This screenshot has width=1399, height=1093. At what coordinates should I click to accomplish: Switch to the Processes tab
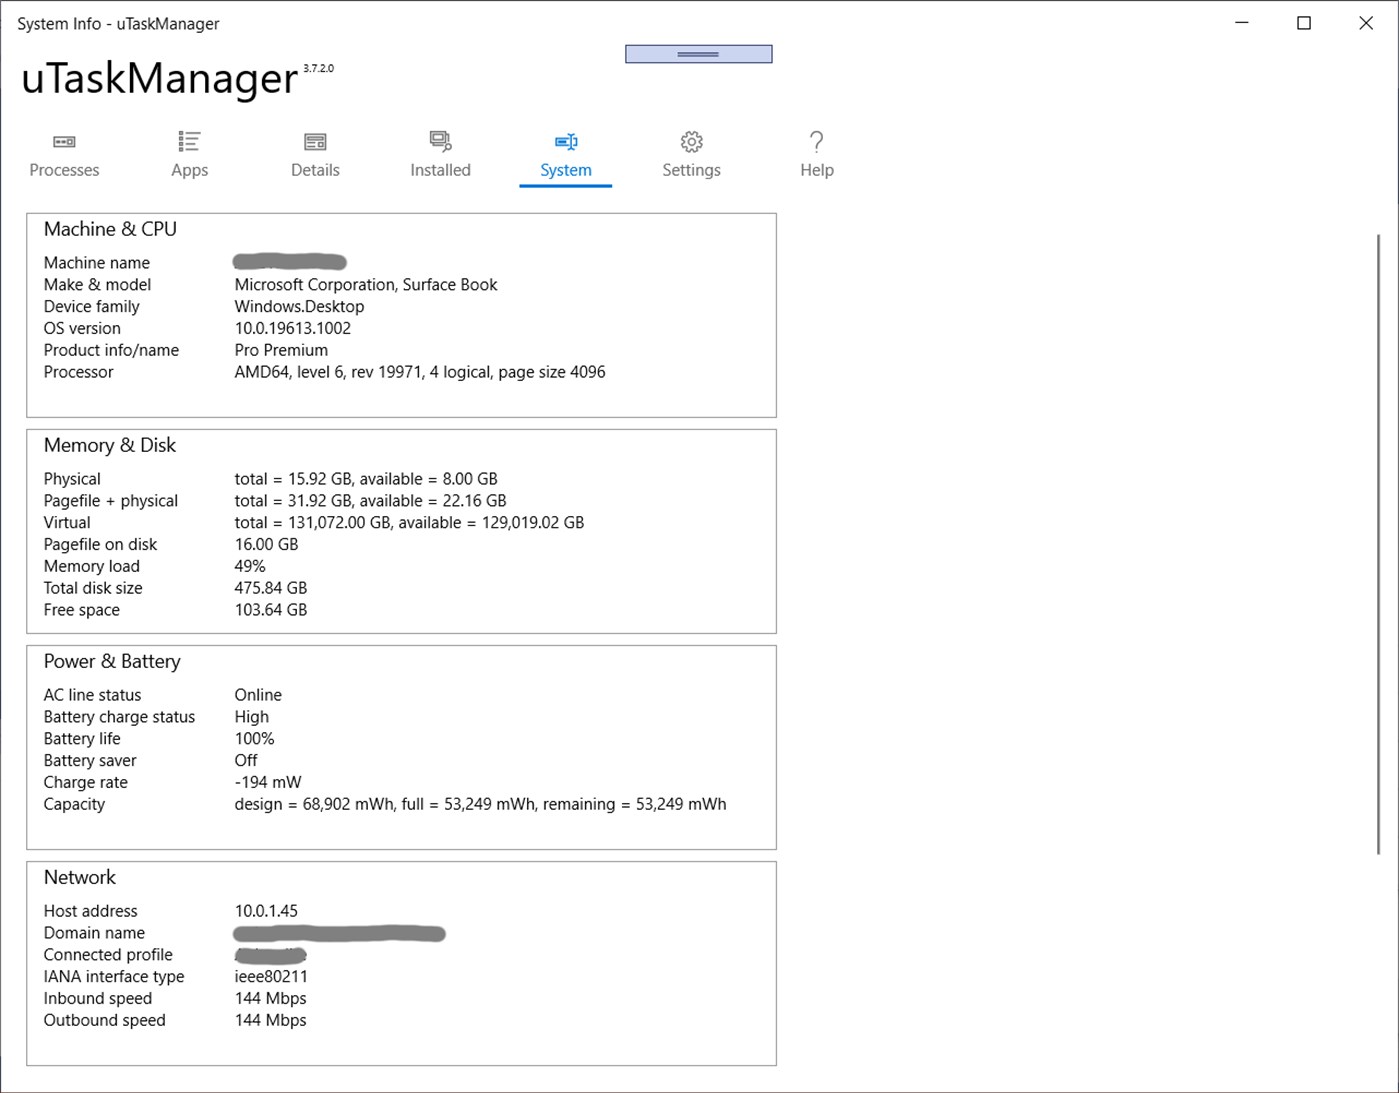click(63, 169)
